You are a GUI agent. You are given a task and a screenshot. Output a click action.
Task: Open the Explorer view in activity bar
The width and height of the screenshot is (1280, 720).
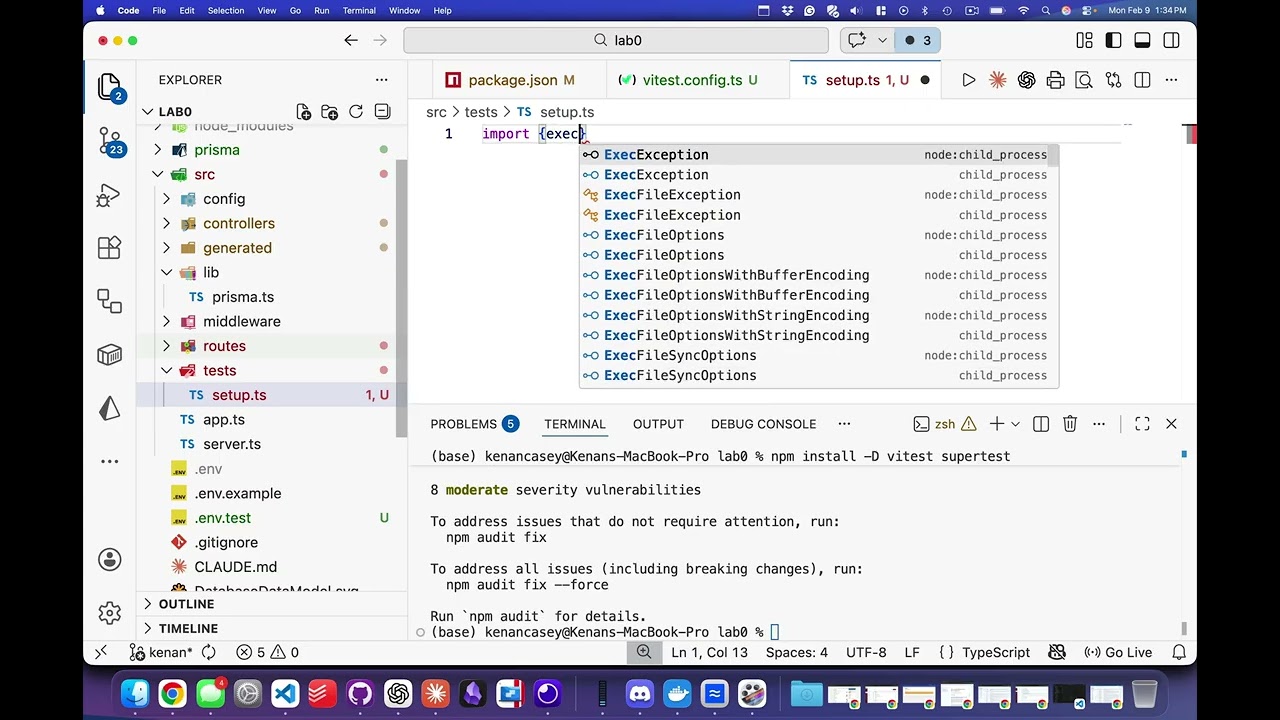pyautogui.click(x=110, y=87)
